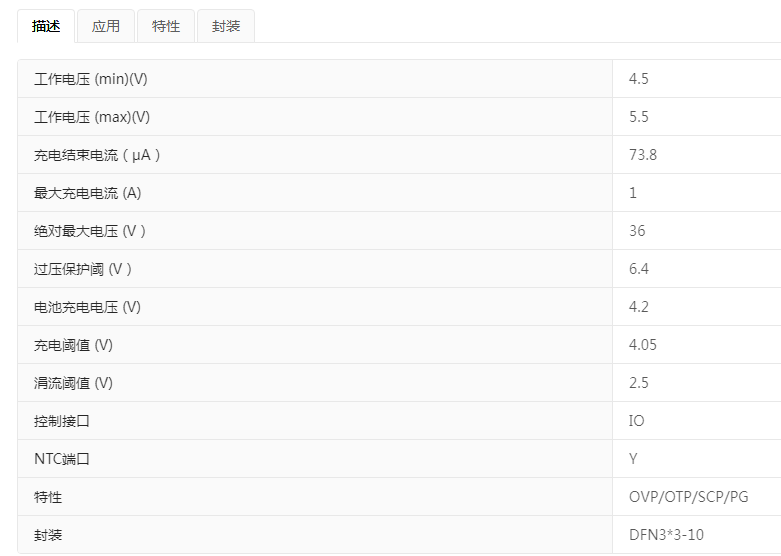
Task: Select the 特性 tab
Action: pyautogui.click(x=166, y=27)
